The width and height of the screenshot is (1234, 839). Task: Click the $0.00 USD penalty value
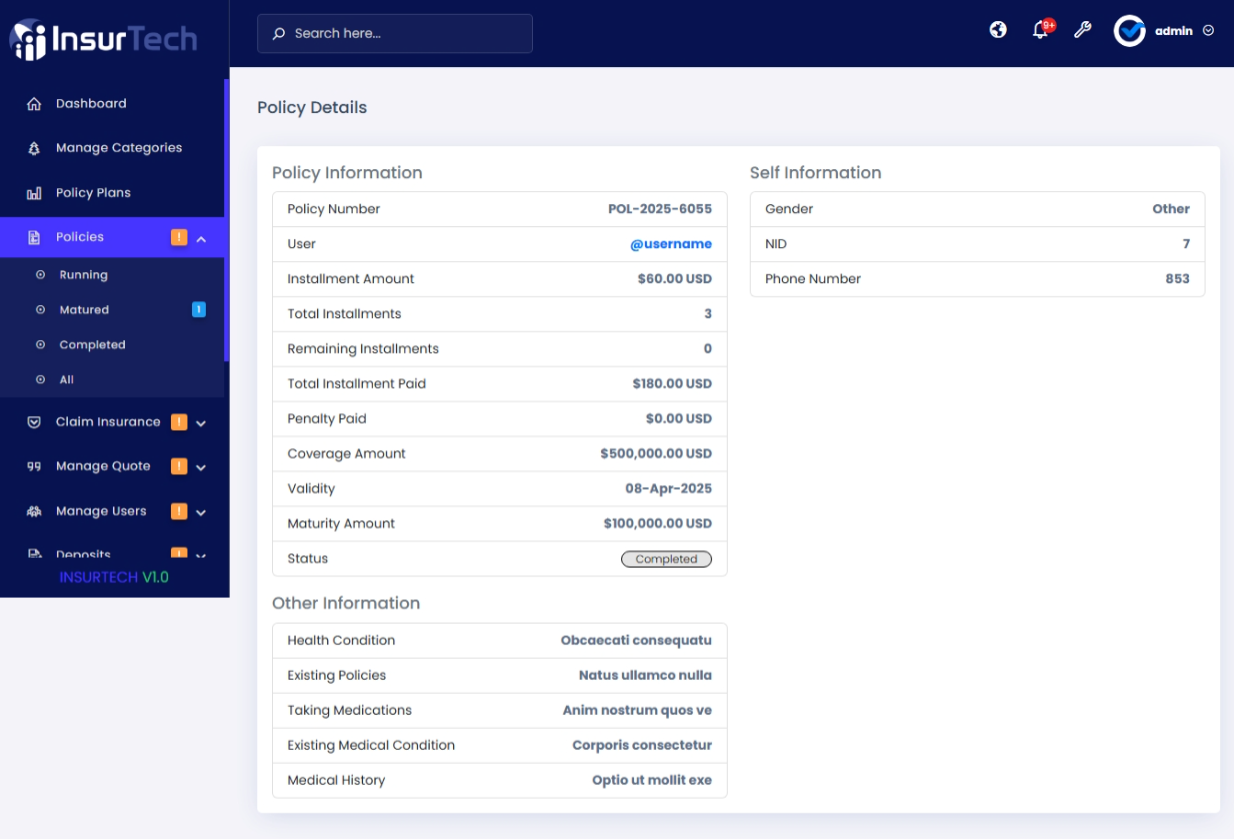[x=679, y=419]
